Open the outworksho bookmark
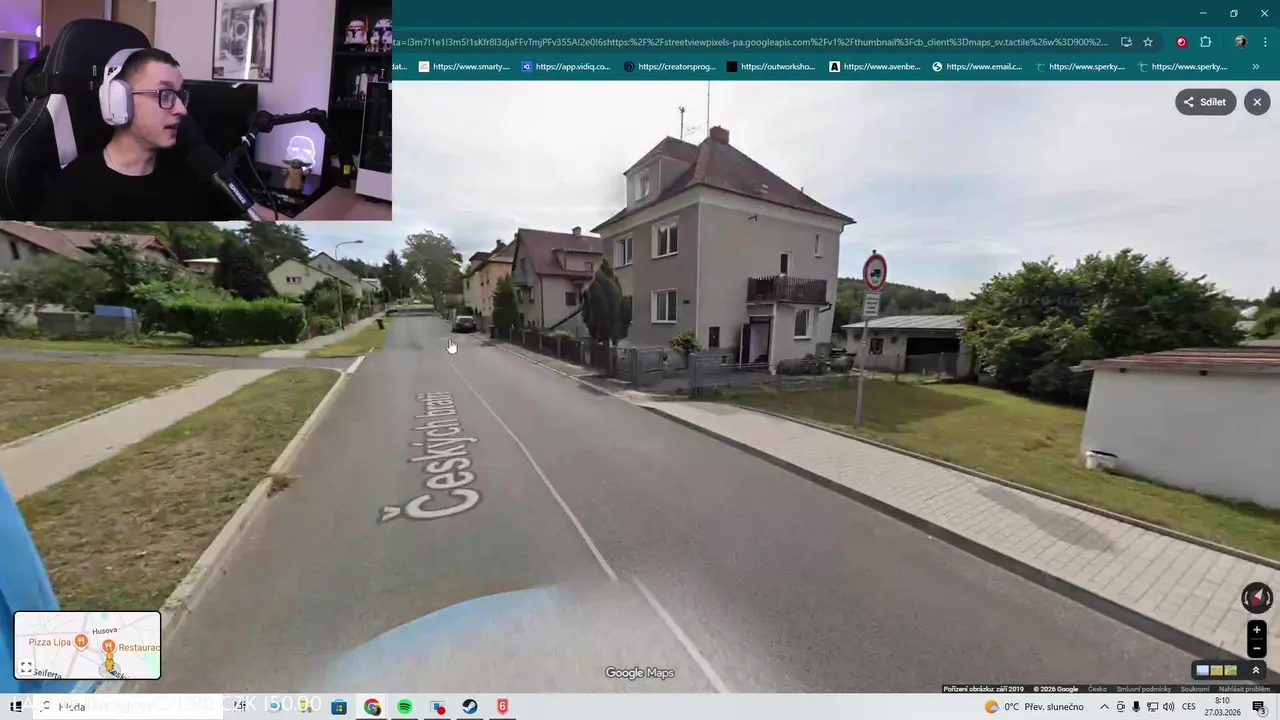 [x=771, y=67]
